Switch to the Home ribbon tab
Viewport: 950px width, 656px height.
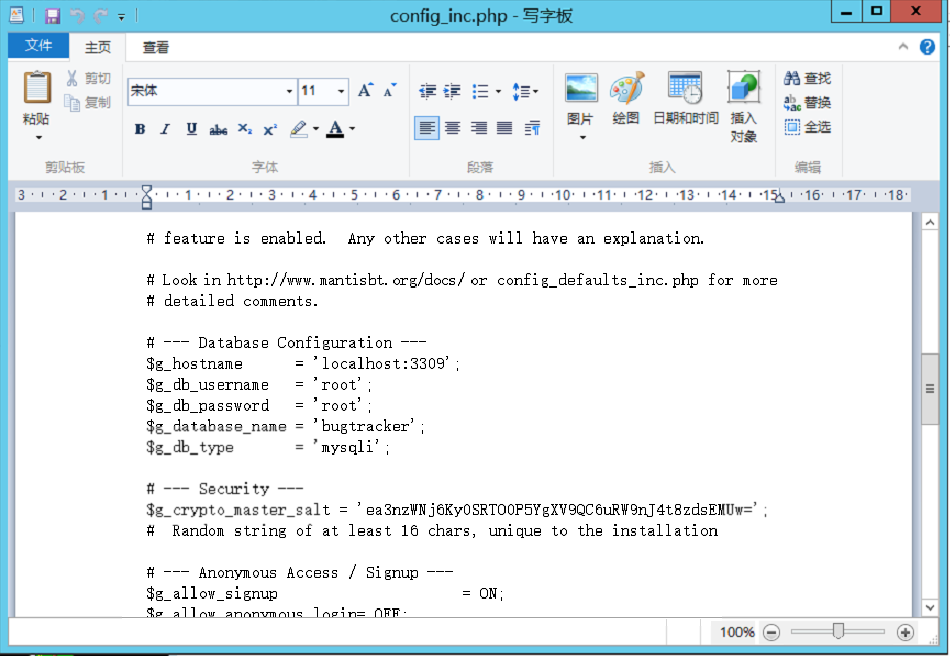98,47
